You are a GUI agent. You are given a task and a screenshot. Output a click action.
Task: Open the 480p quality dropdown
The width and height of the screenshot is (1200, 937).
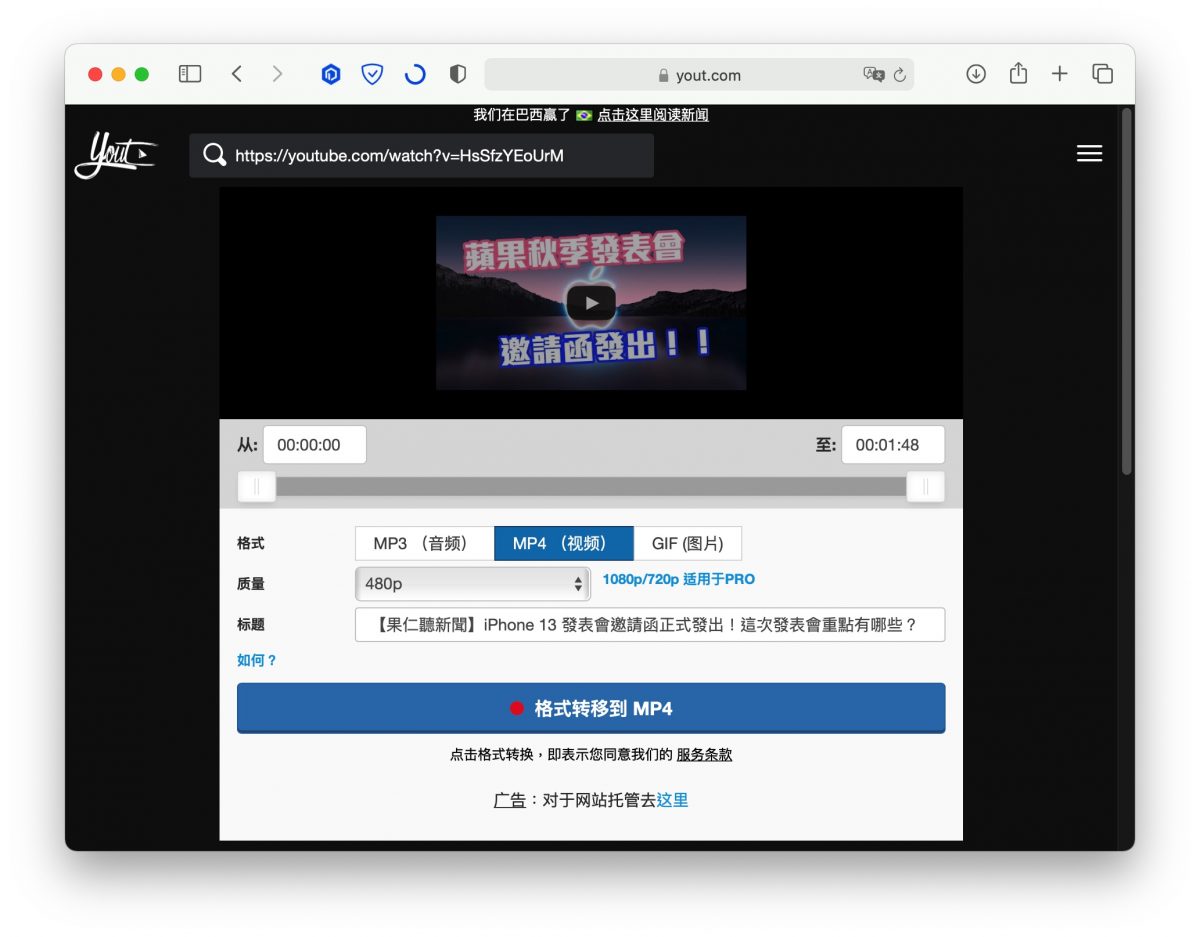point(472,584)
